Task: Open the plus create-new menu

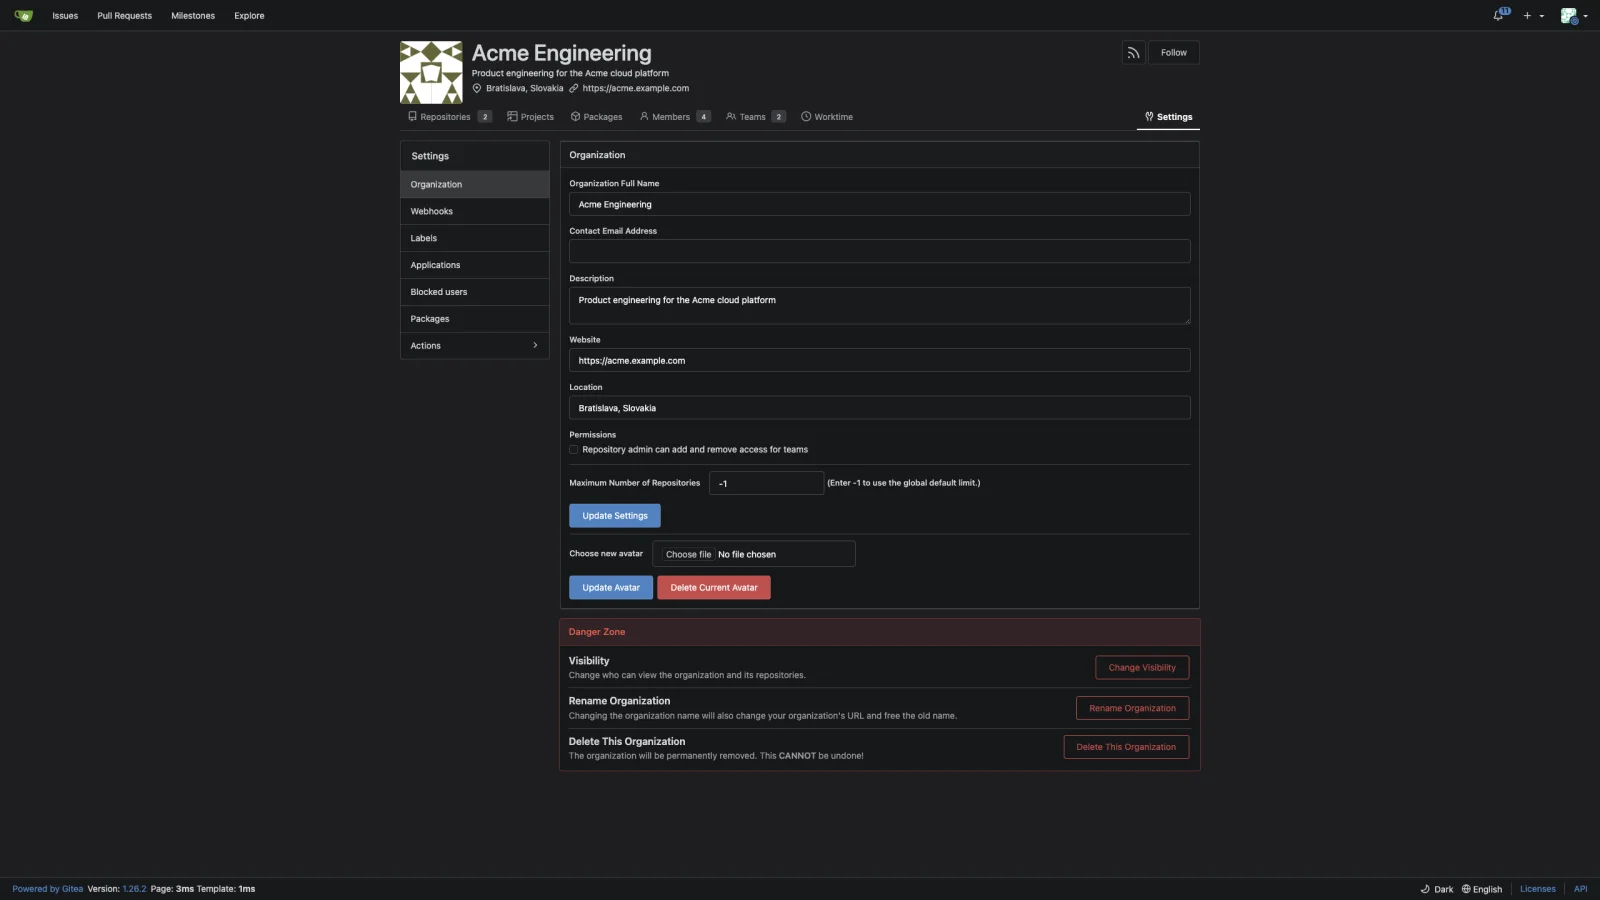Action: coord(1533,16)
